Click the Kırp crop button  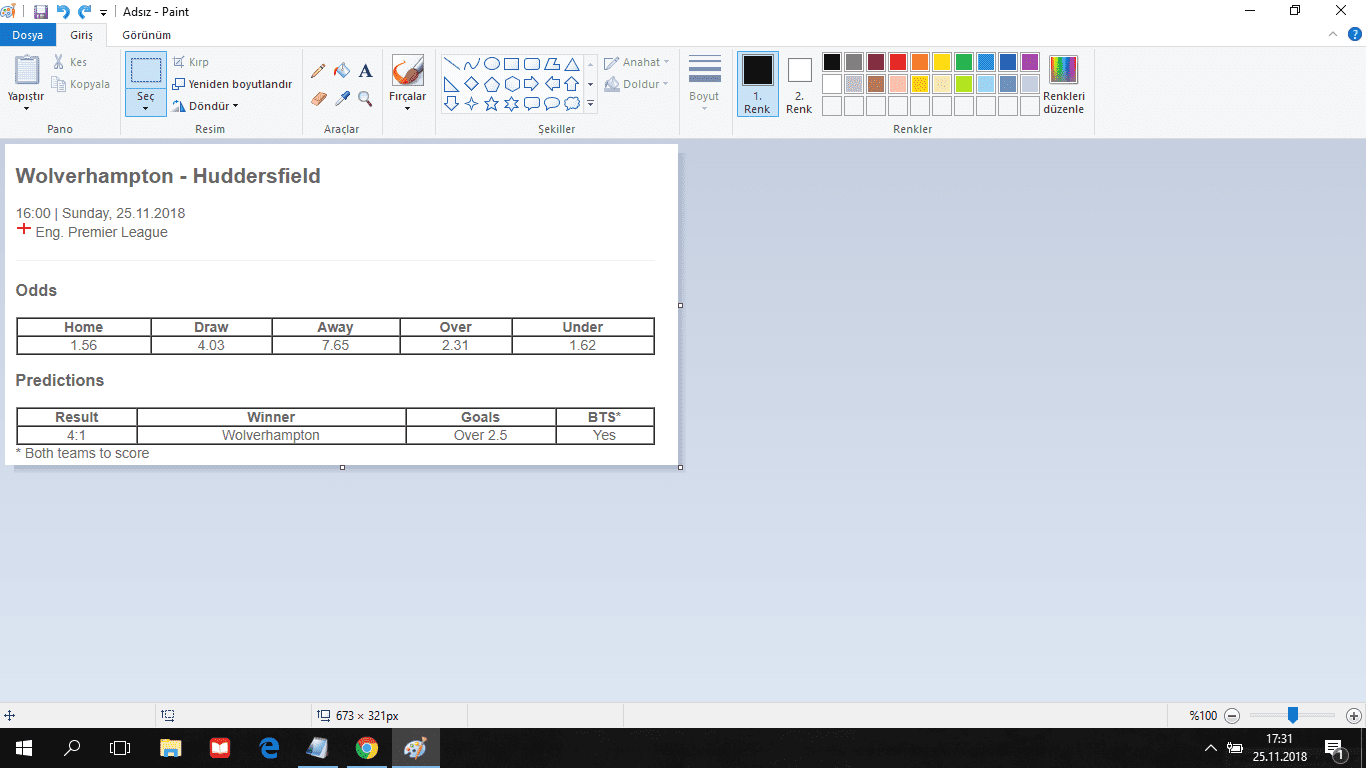pyautogui.click(x=191, y=62)
